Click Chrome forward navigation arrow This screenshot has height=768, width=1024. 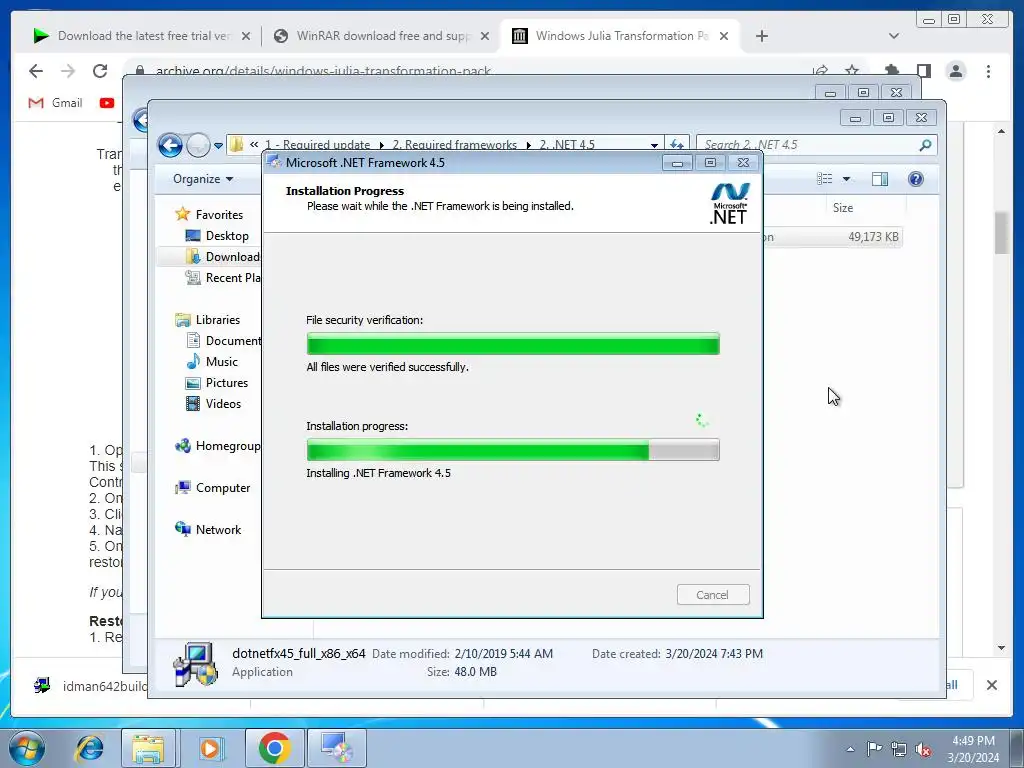tap(67, 71)
